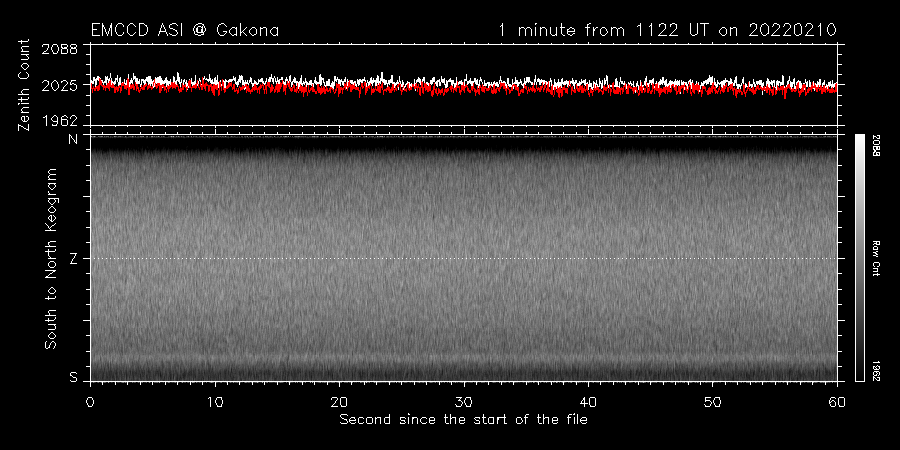Screen dimensions: 900x450
Task: Click the 10 second tick label
Action: (215, 401)
